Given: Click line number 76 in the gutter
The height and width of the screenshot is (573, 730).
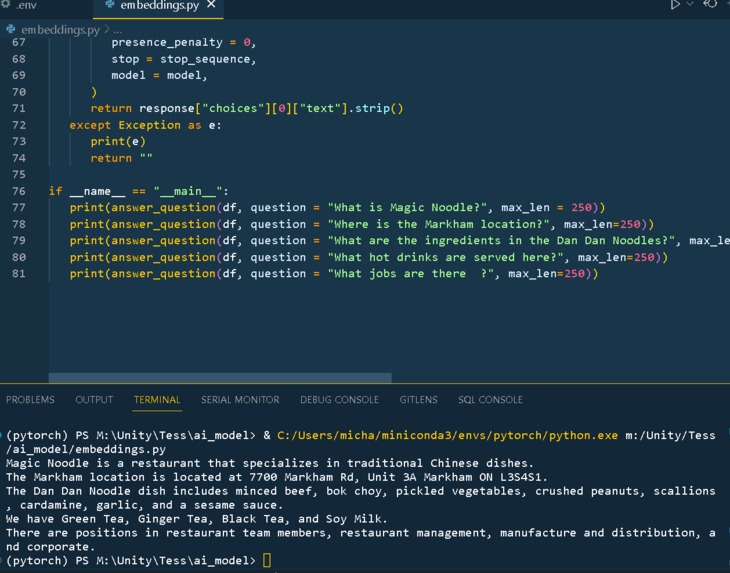Looking at the screenshot, I should point(19,191).
